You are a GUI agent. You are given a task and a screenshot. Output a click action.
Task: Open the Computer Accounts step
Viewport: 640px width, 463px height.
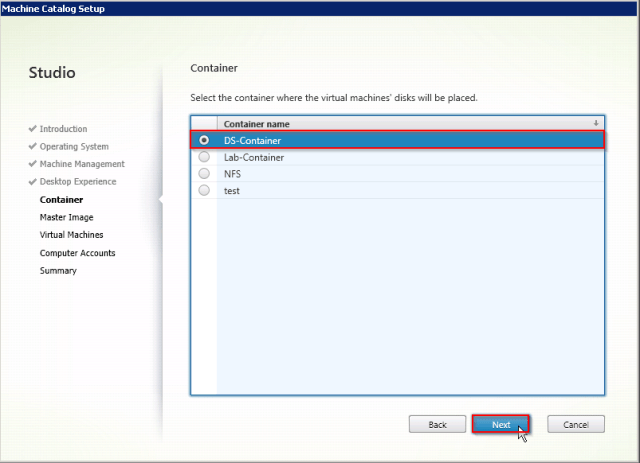pos(76,253)
